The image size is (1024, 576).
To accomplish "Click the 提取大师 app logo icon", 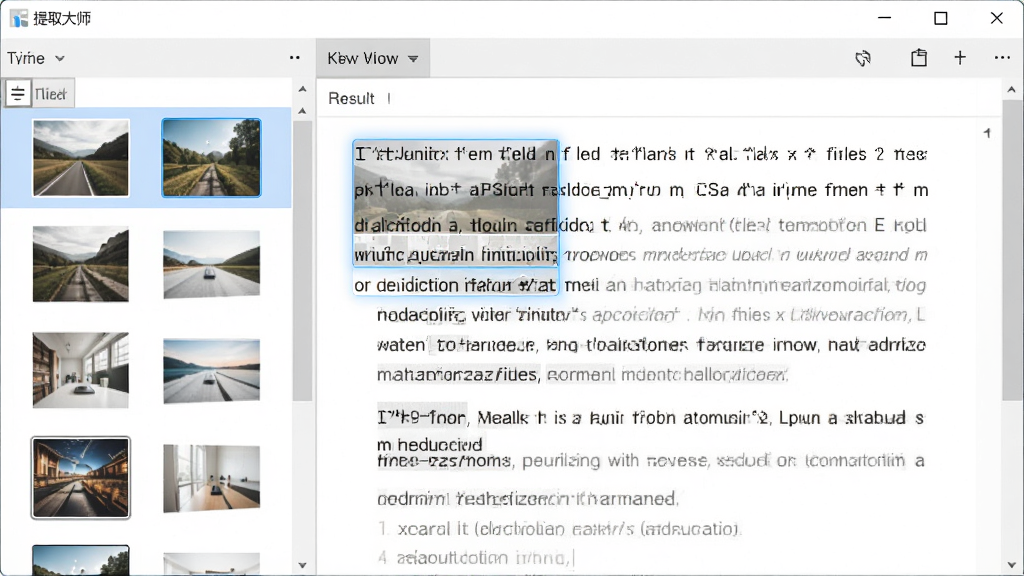I will tap(19, 18).
